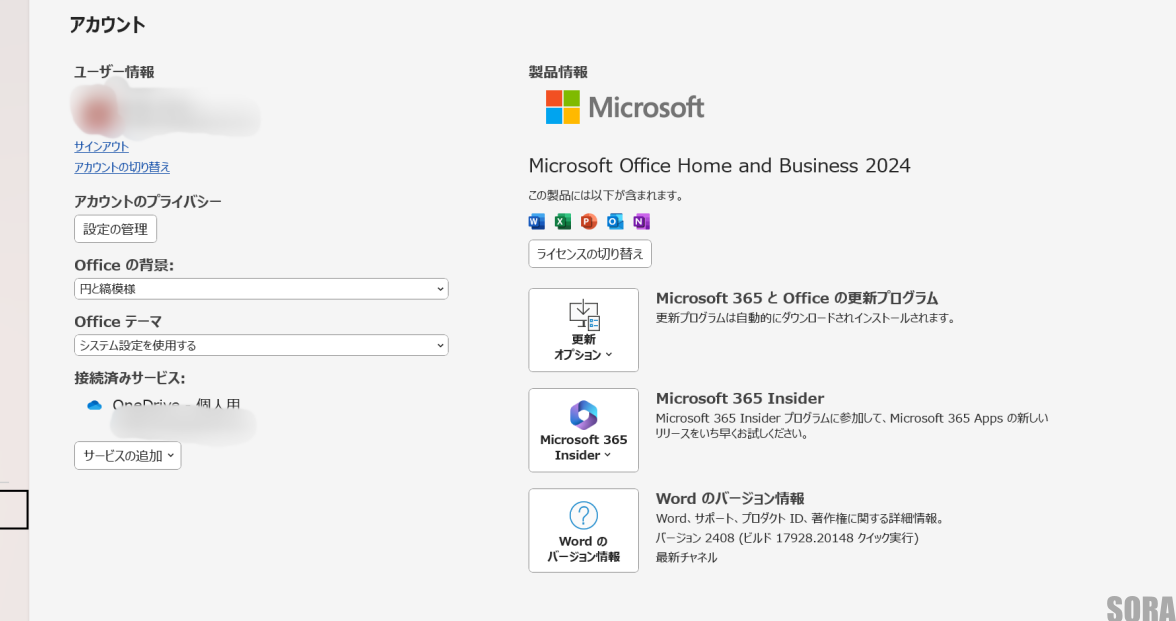The height and width of the screenshot is (621, 1176).
Task: Click the PowerPoint icon in product lineup
Action: click(x=588, y=221)
